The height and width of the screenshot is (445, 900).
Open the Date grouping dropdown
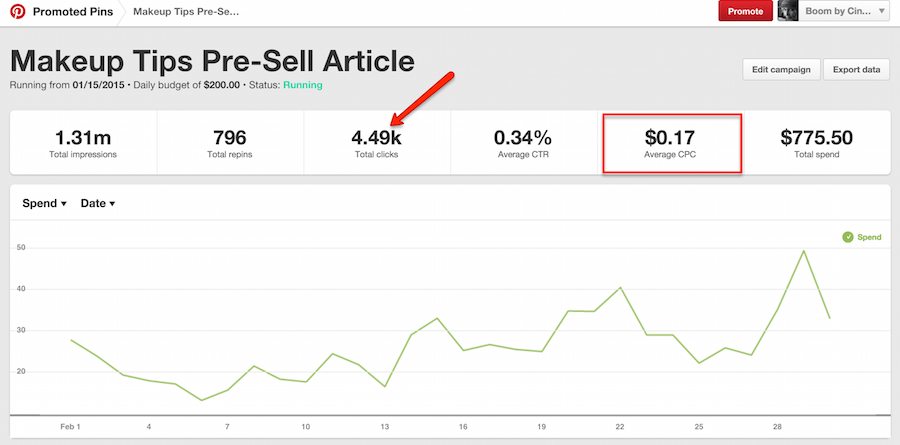[x=98, y=203]
